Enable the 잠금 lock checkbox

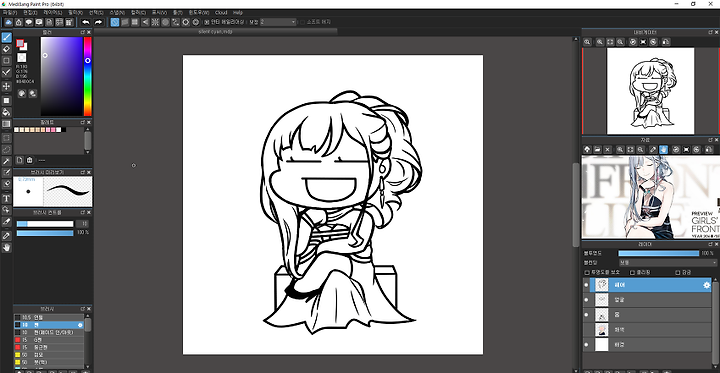677,272
